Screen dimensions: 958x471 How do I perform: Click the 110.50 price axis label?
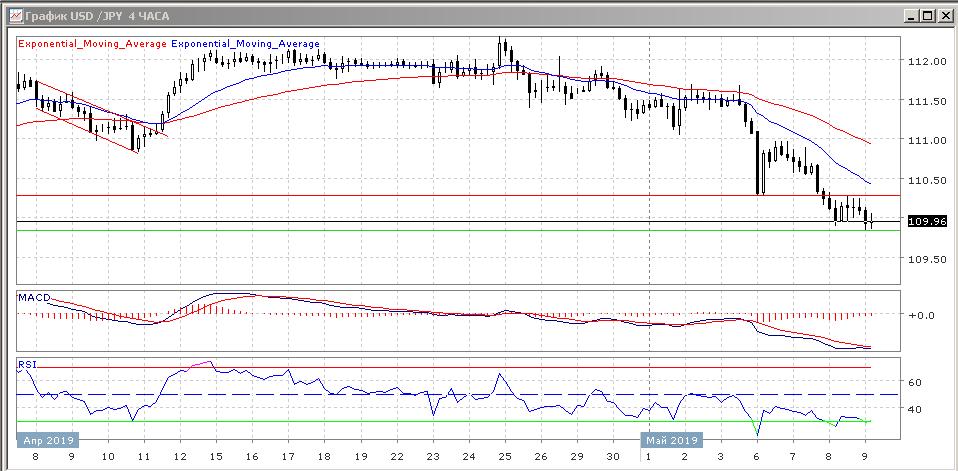(928, 180)
